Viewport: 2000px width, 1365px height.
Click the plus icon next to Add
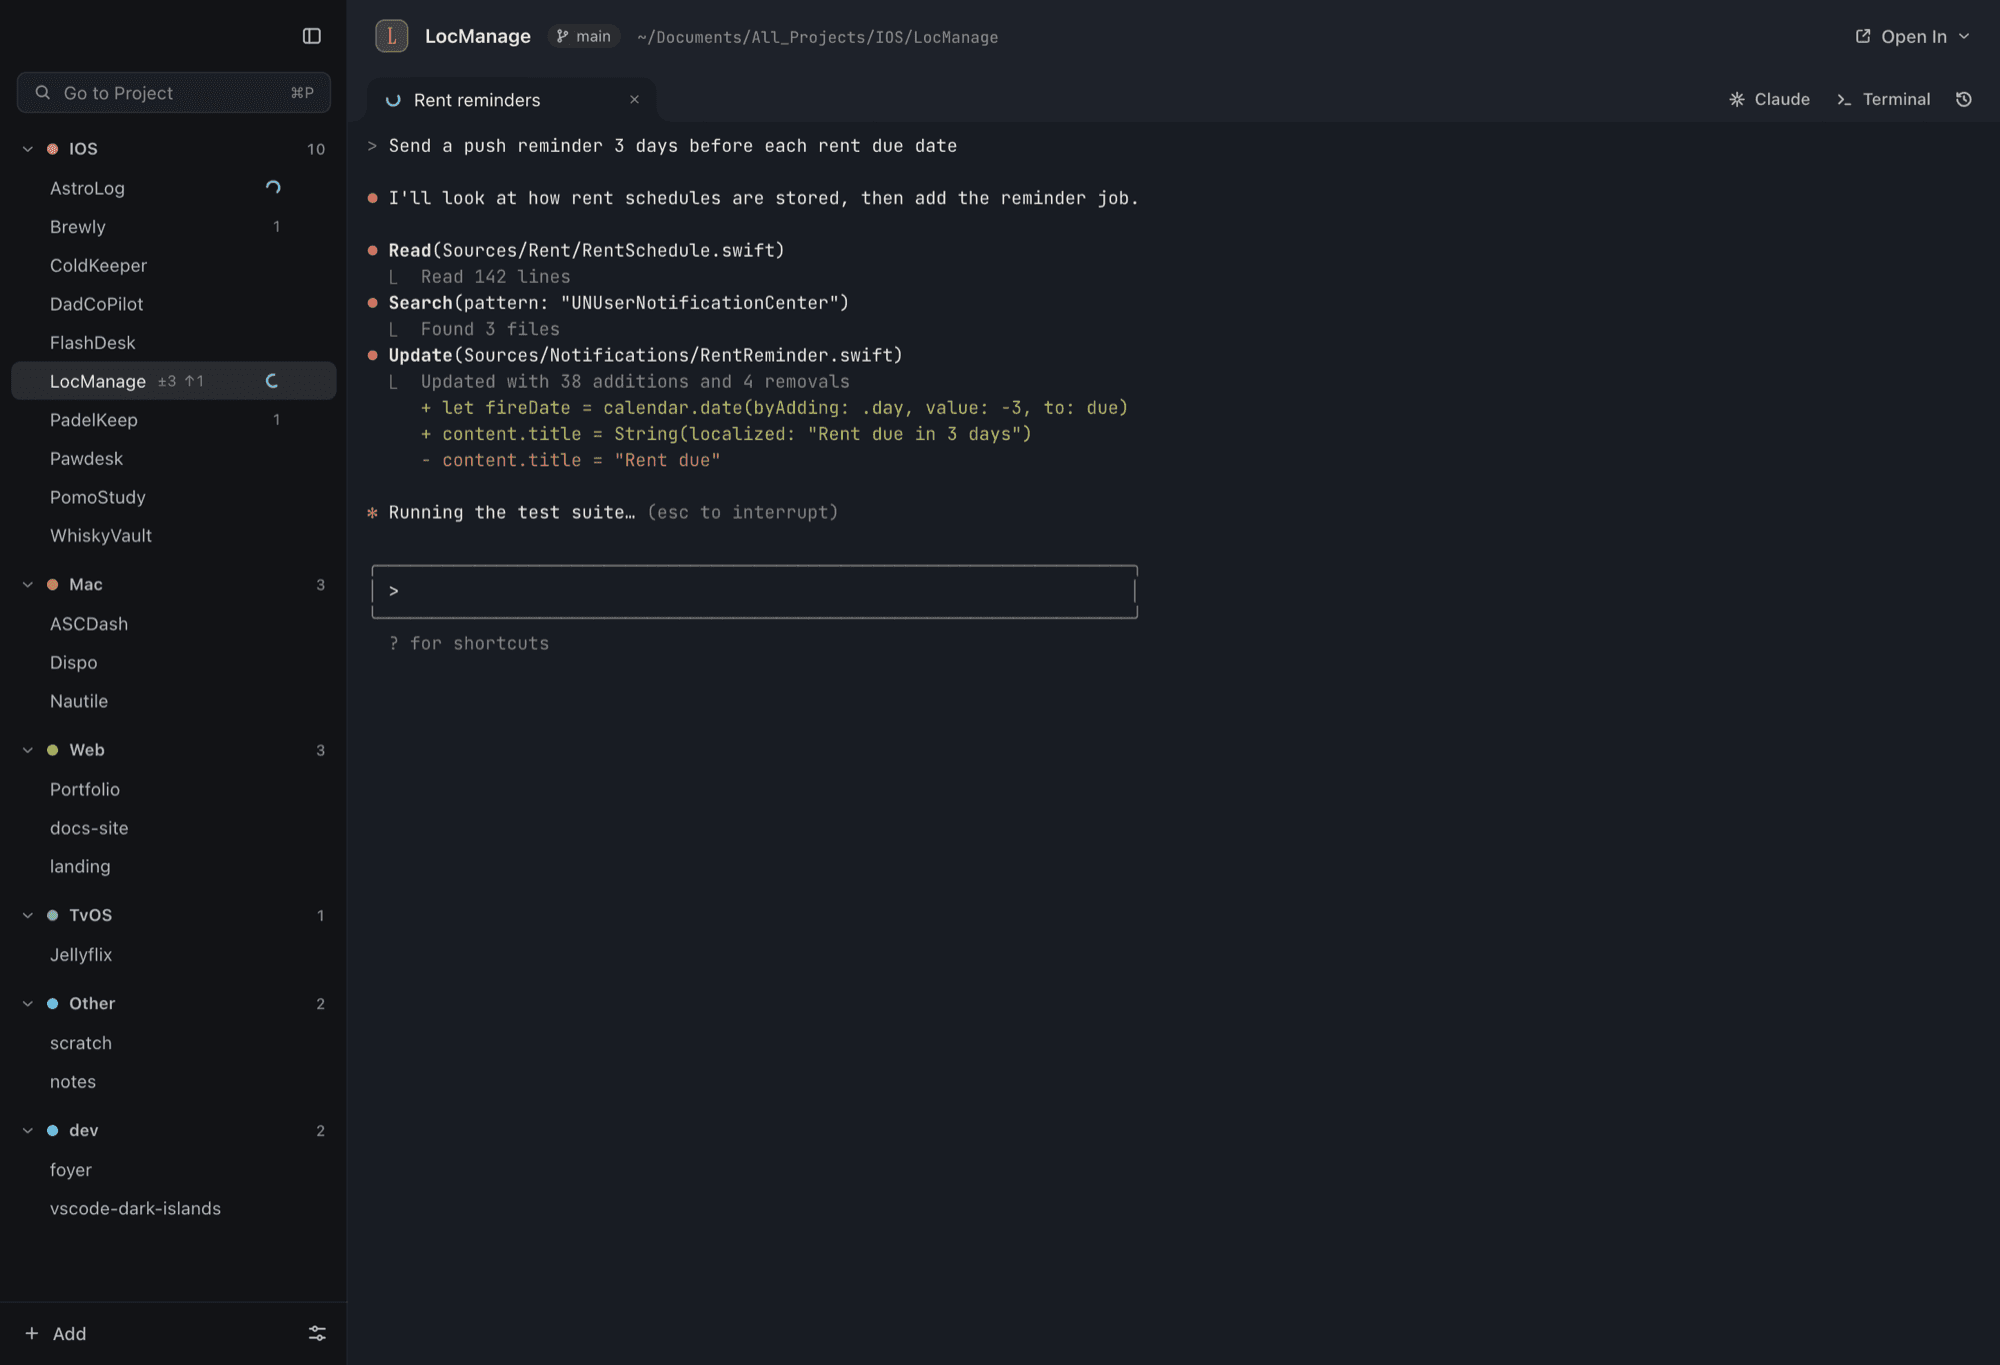(x=32, y=1333)
